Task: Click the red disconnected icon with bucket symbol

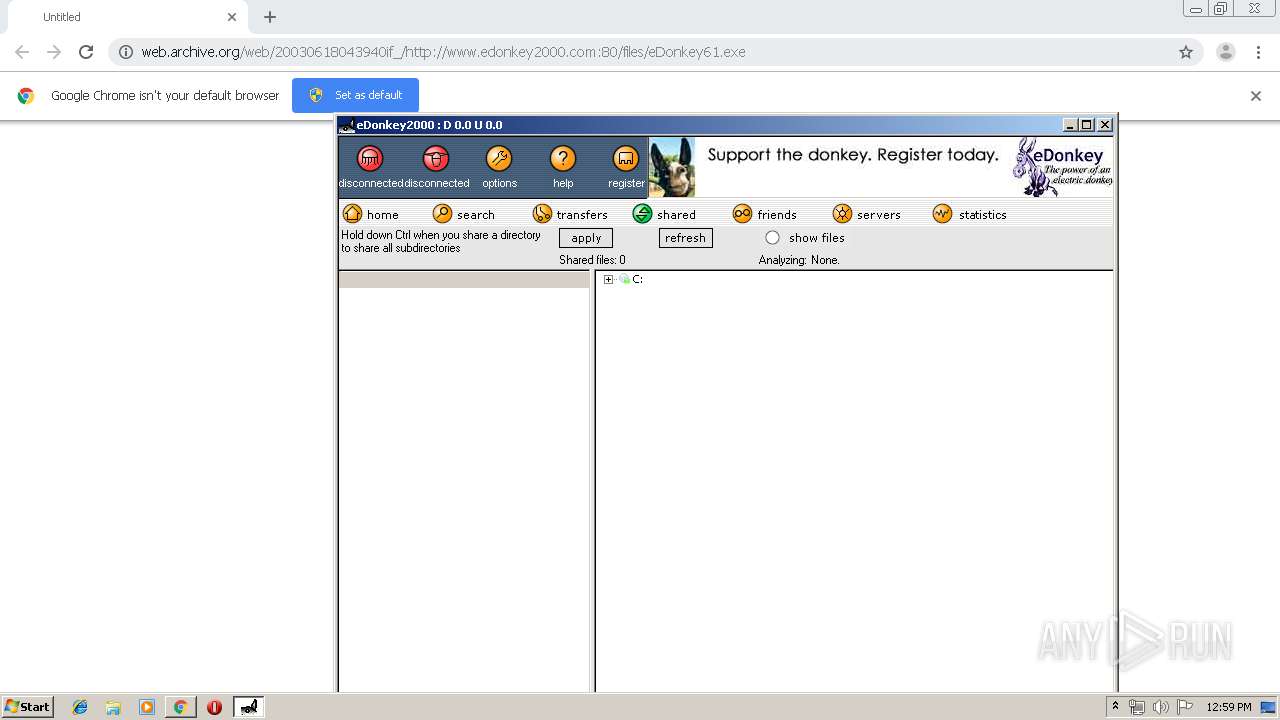Action: tap(436, 159)
